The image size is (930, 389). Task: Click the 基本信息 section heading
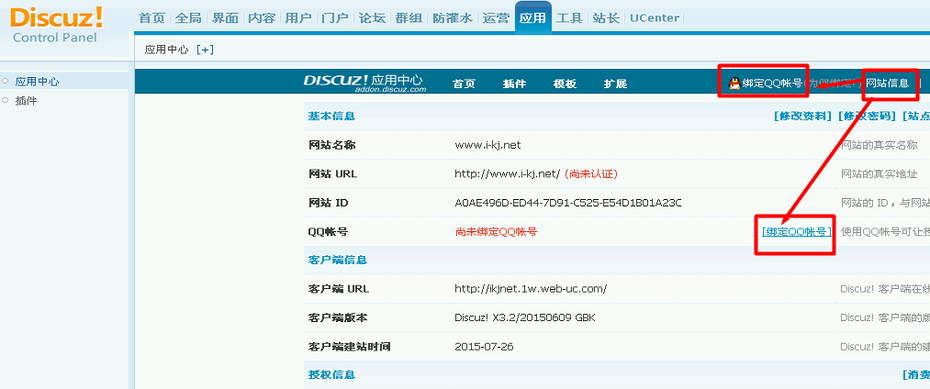click(332, 116)
